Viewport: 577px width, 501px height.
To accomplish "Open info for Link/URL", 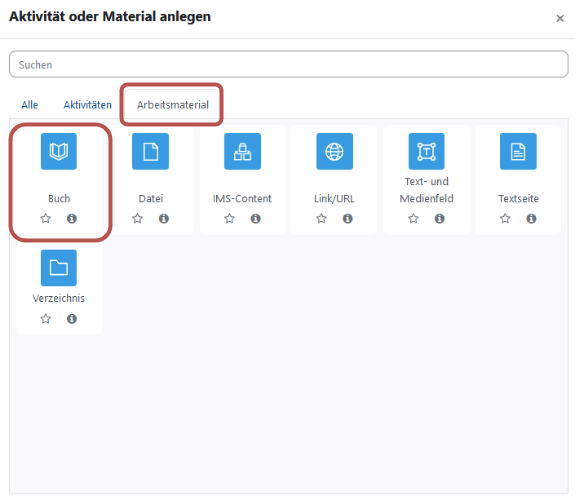I will pyautogui.click(x=348, y=218).
